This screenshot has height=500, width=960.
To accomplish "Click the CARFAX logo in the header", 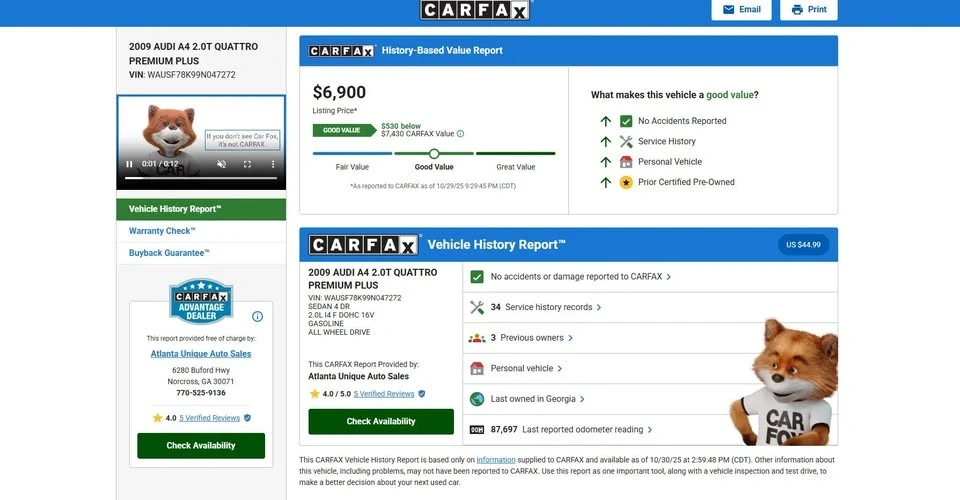I will point(475,10).
